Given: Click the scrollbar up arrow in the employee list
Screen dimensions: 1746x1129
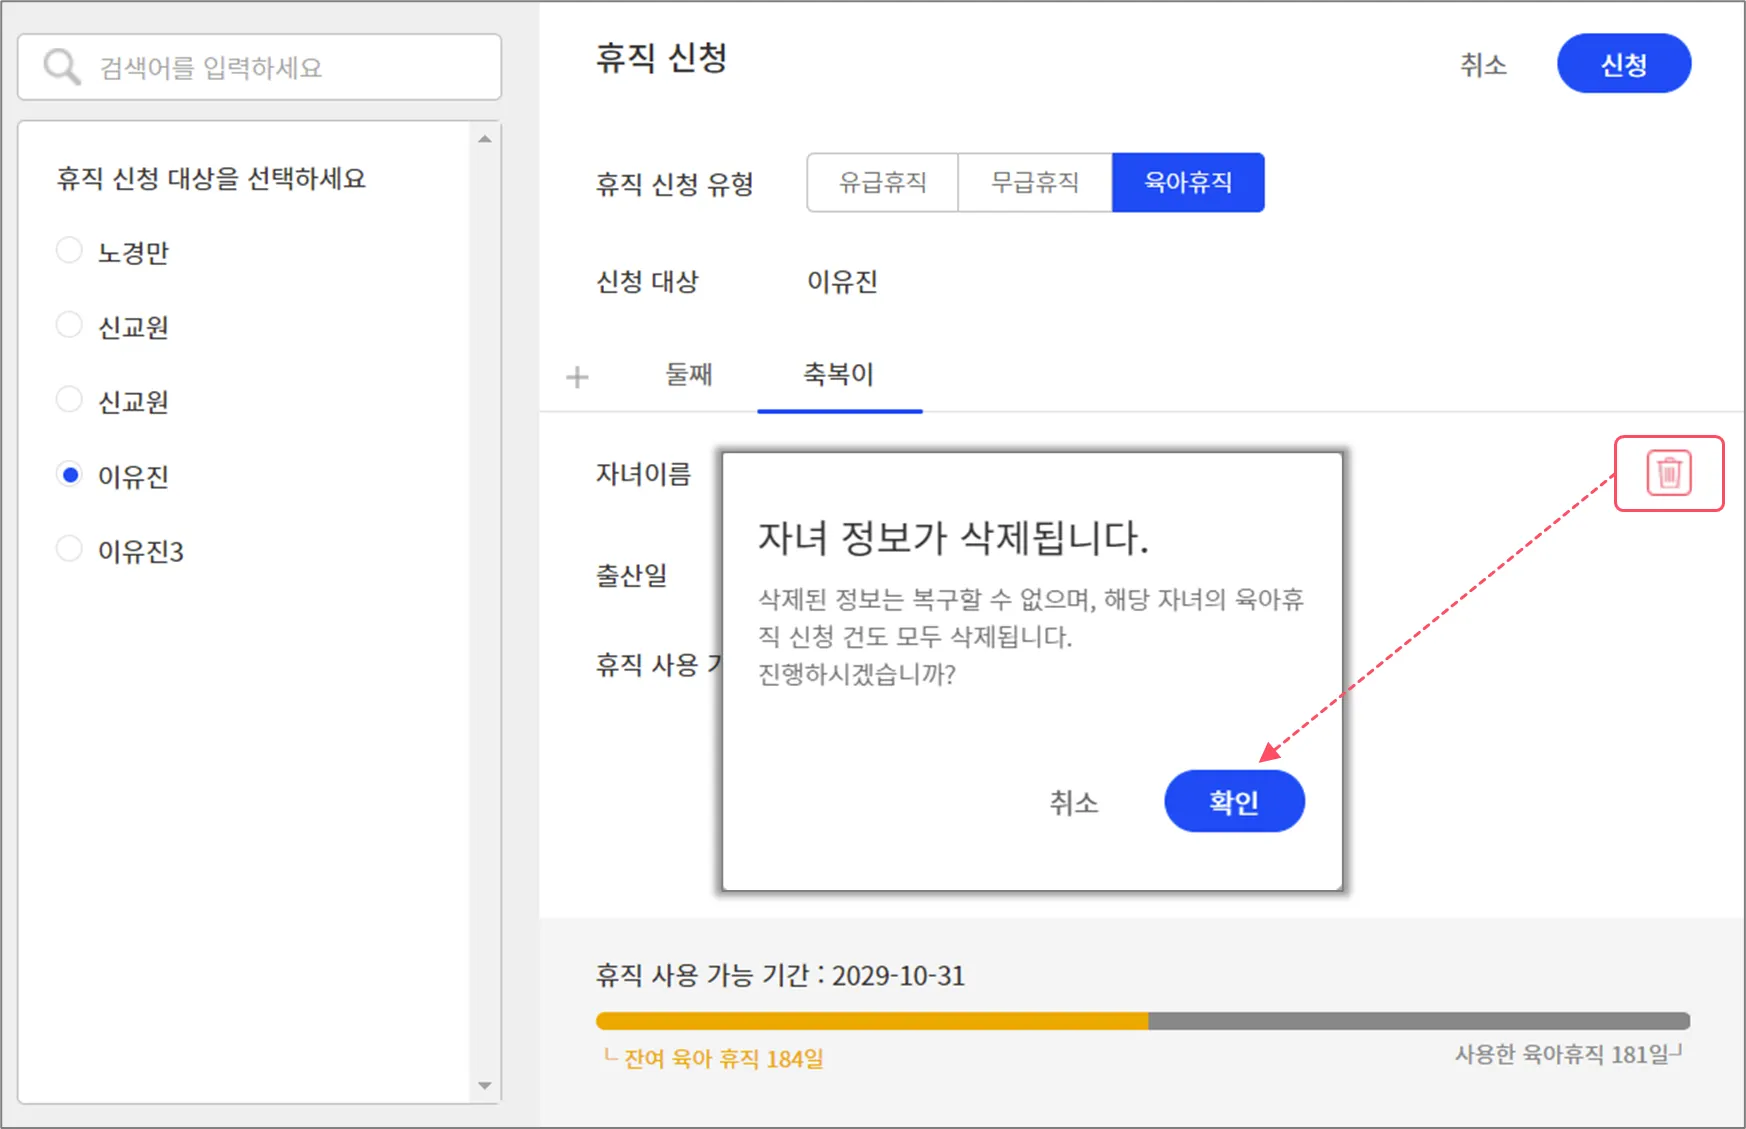Looking at the screenshot, I should 485,139.
